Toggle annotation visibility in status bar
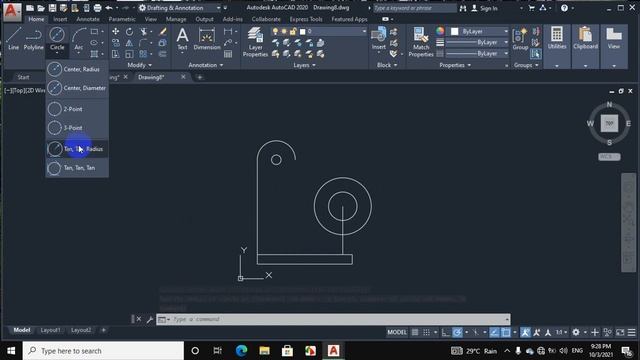Viewport: 640px width, 360px height. coord(525,332)
